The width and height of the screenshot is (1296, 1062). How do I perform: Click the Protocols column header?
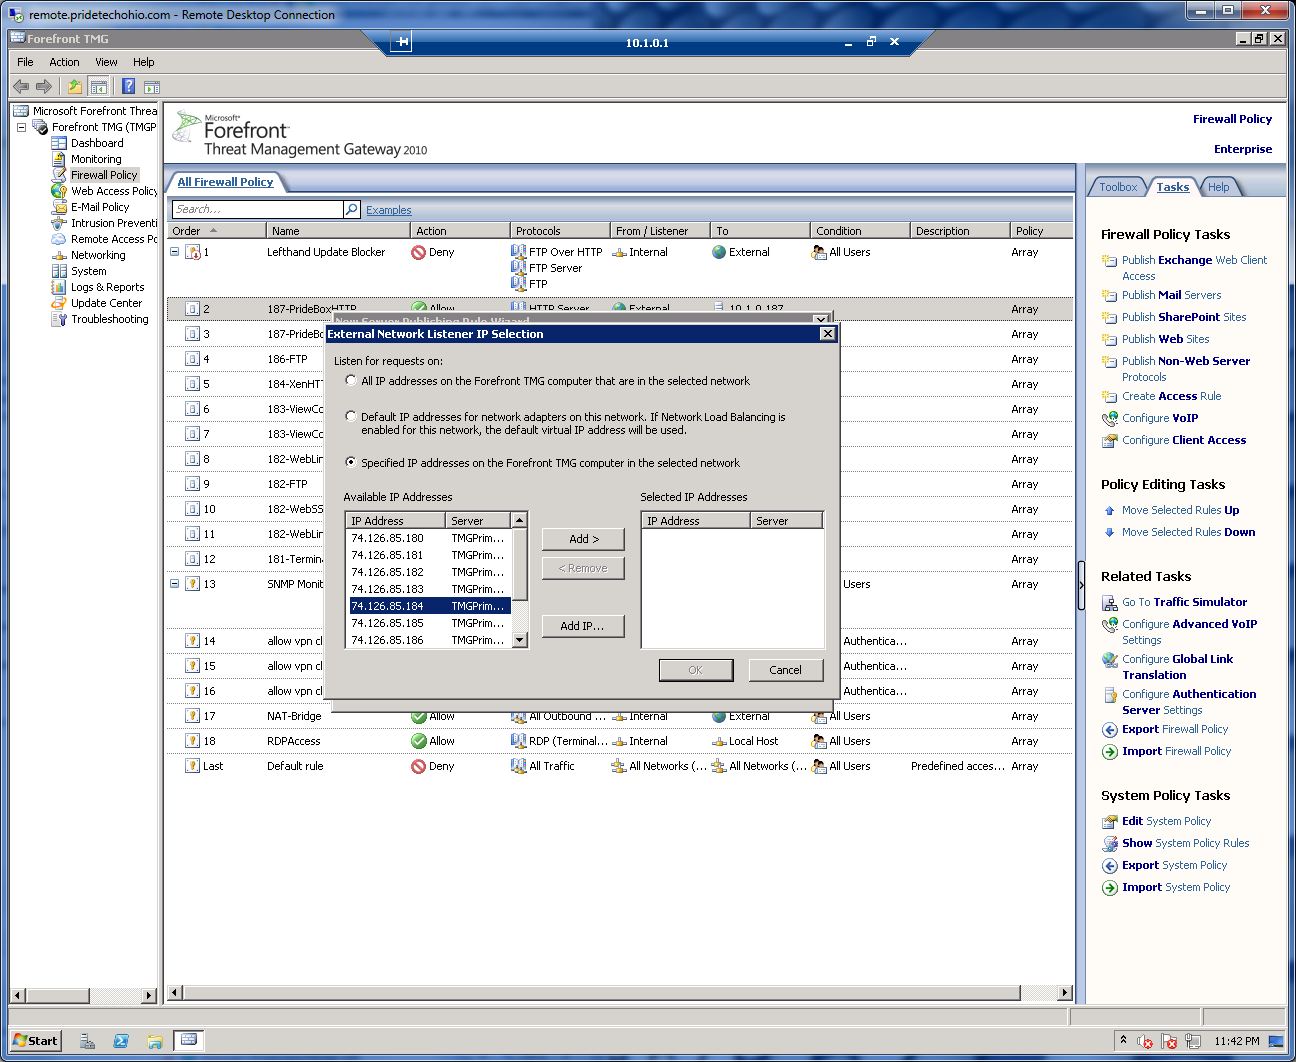point(559,230)
